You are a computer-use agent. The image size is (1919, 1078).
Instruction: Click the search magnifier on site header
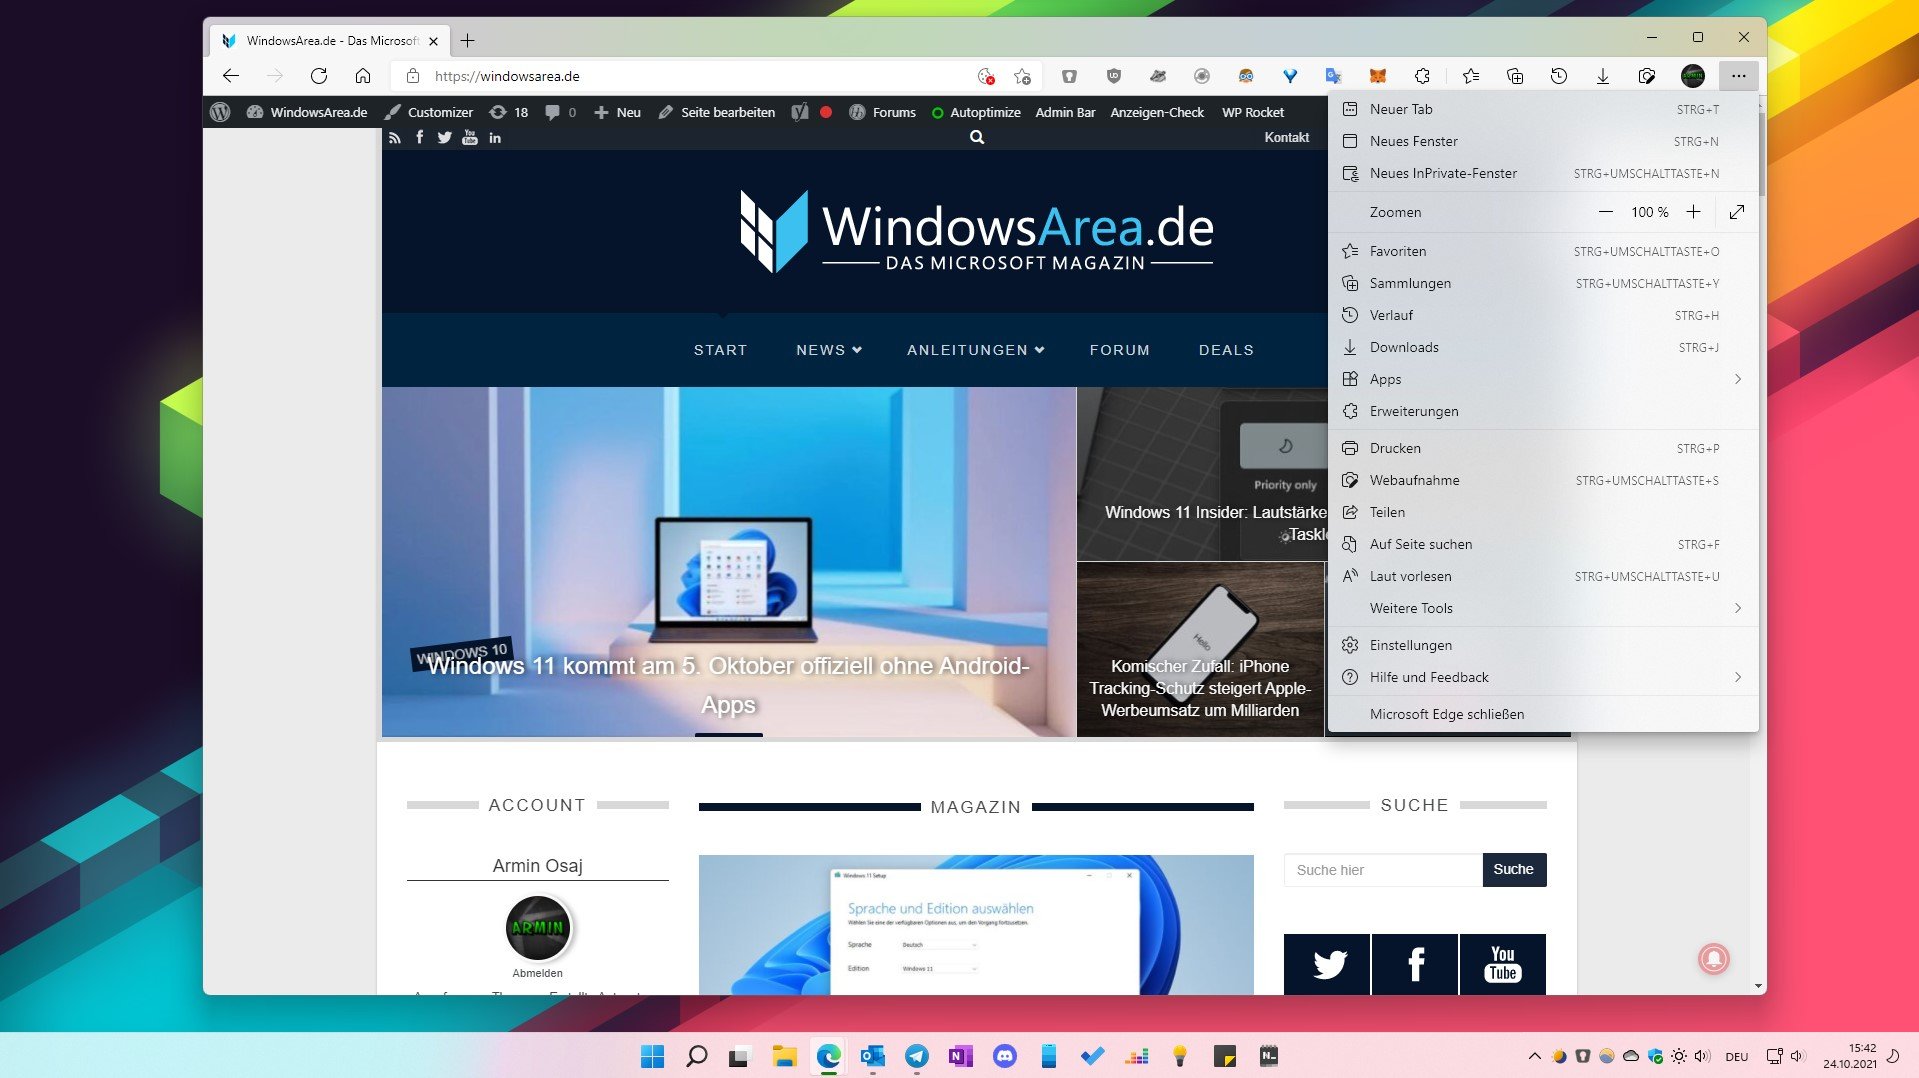pos(977,138)
